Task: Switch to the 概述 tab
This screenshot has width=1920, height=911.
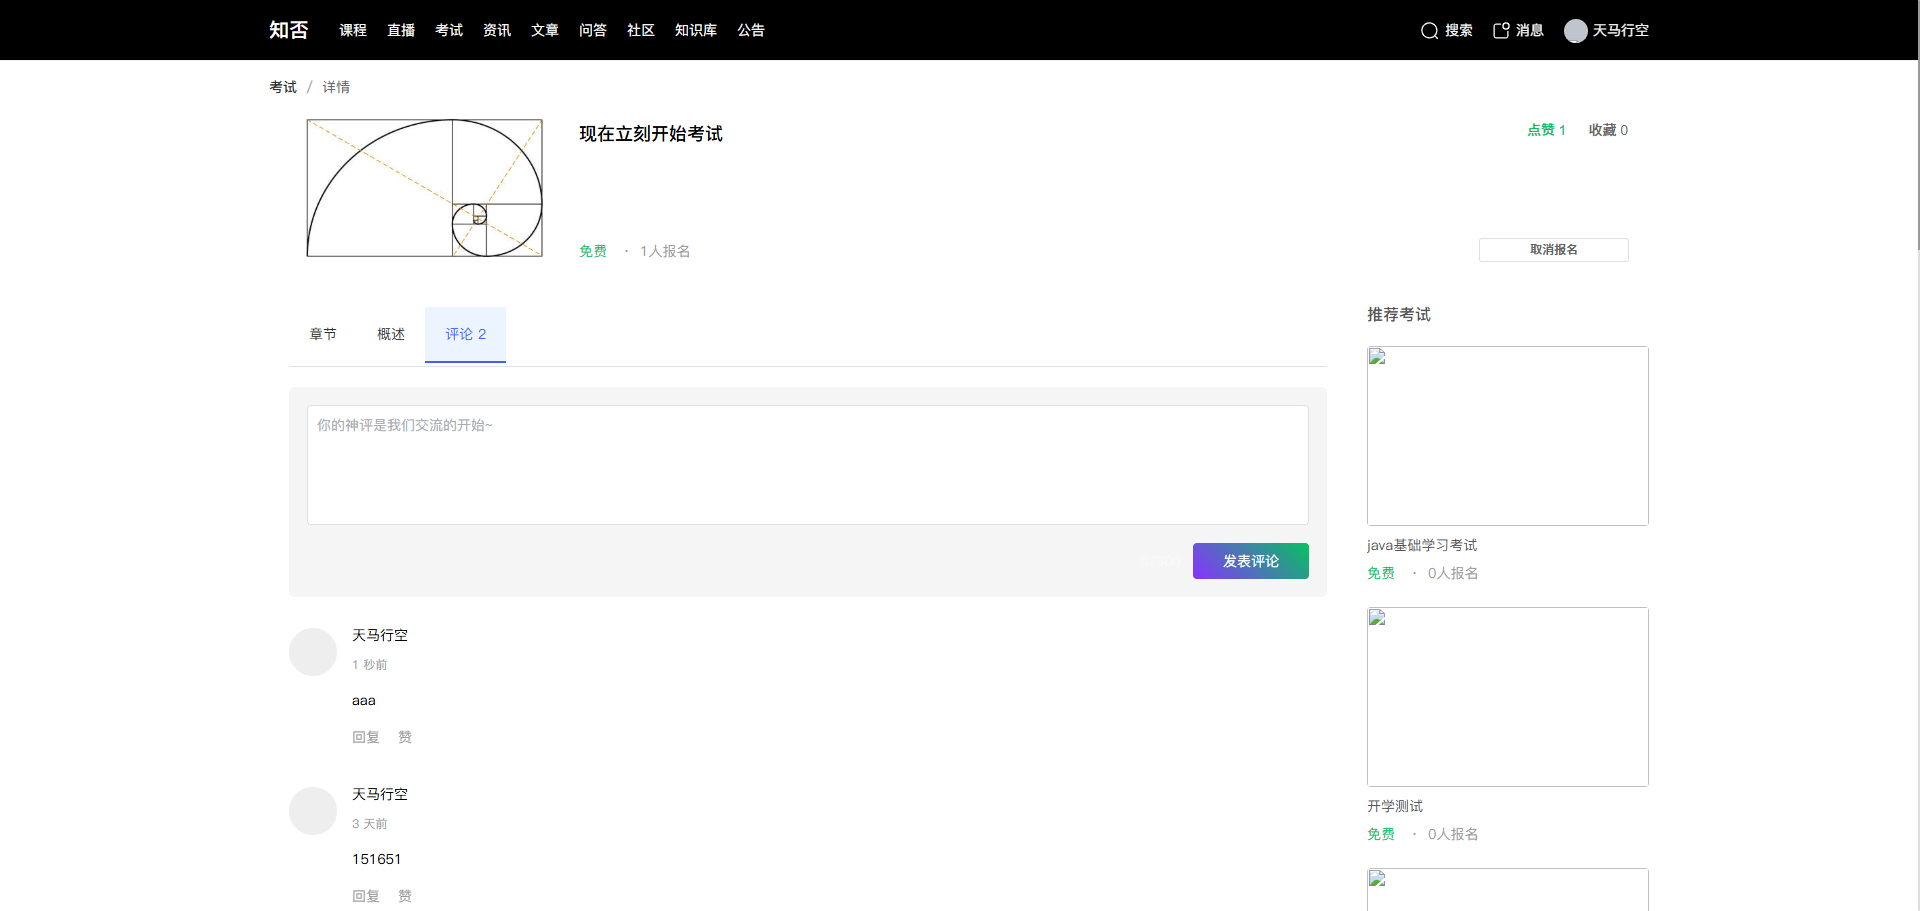Action: coord(391,334)
